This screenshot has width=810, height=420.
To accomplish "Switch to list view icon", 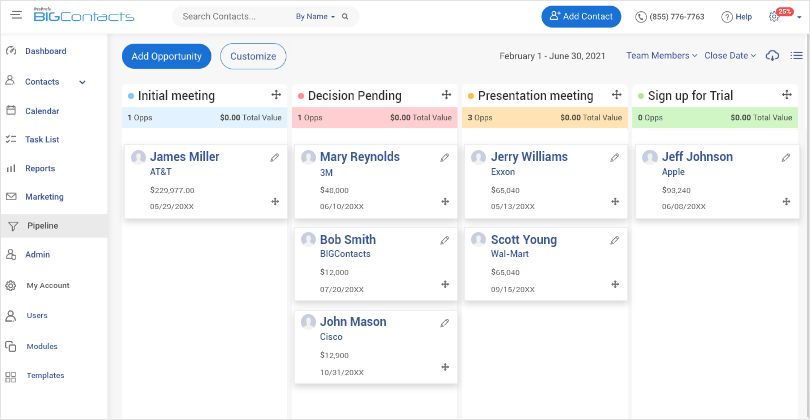I will (797, 56).
